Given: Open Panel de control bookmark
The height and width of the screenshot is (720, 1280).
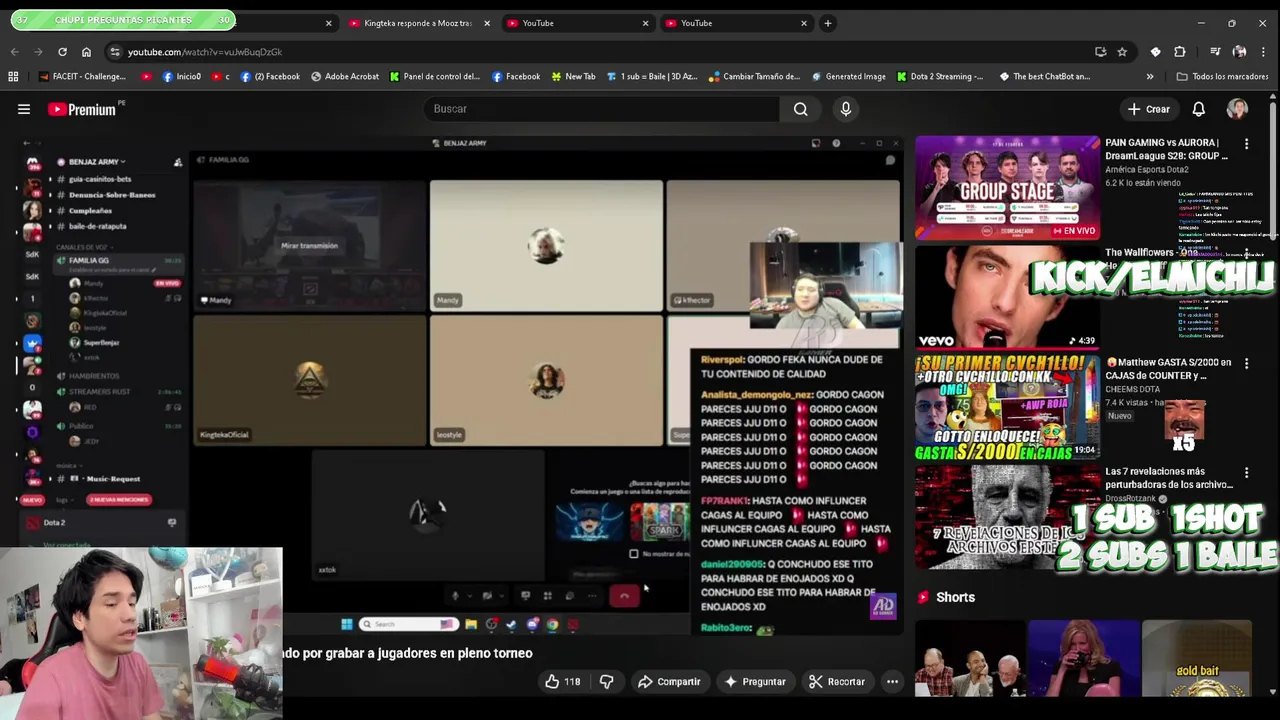Looking at the screenshot, I should click(x=435, y=76).
